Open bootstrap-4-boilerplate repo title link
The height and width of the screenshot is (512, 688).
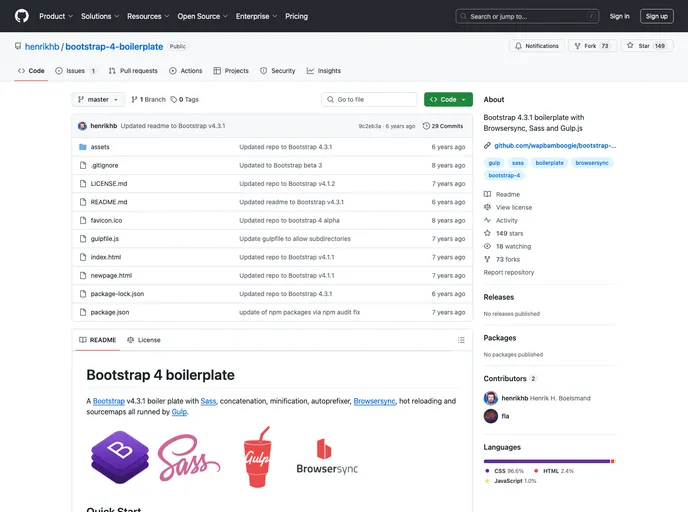[x=114, y=47]
